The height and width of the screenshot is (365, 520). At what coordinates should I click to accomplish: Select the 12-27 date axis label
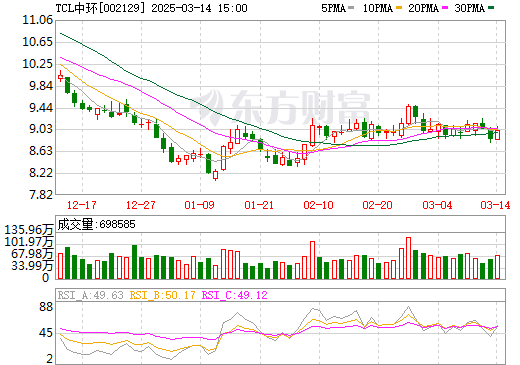pos(141,205)
